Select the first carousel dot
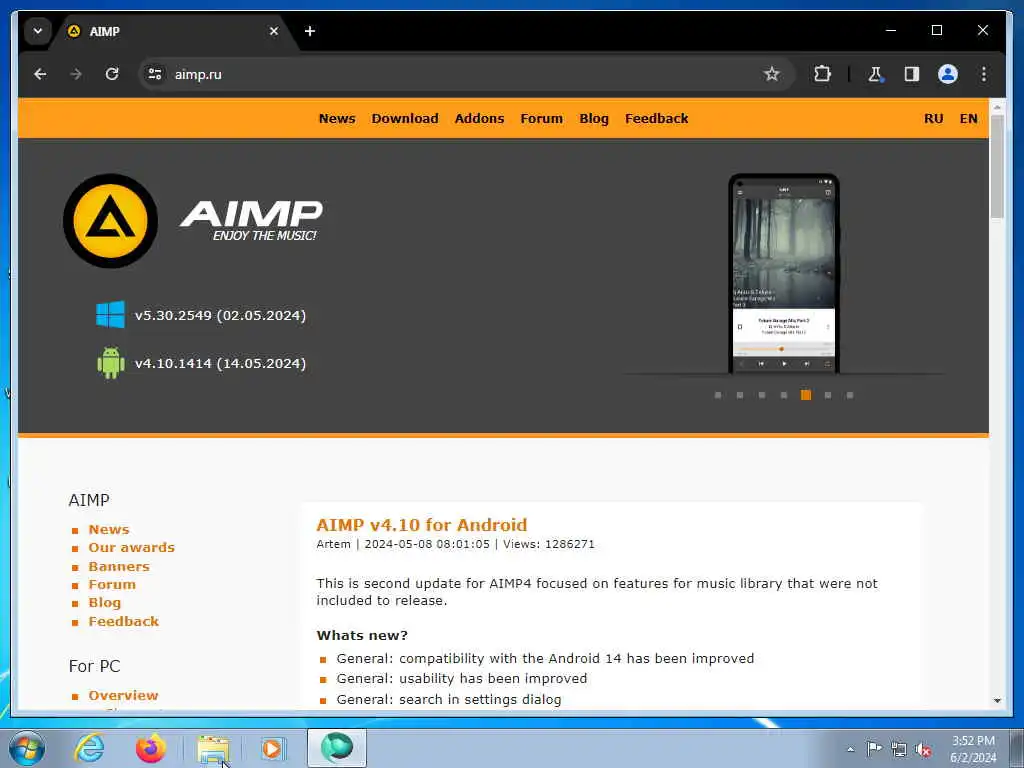1024x768 pixels. 718,395
